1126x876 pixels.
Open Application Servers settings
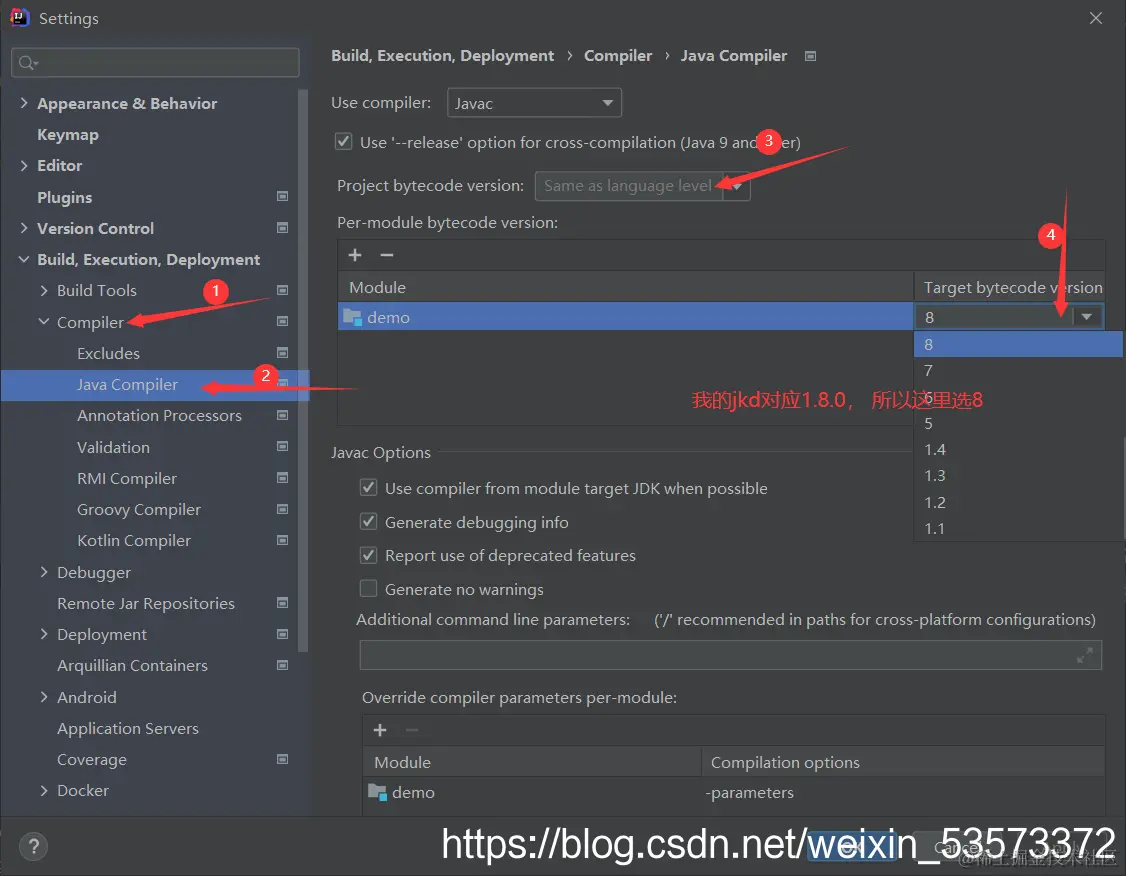[x=128, y=728]
